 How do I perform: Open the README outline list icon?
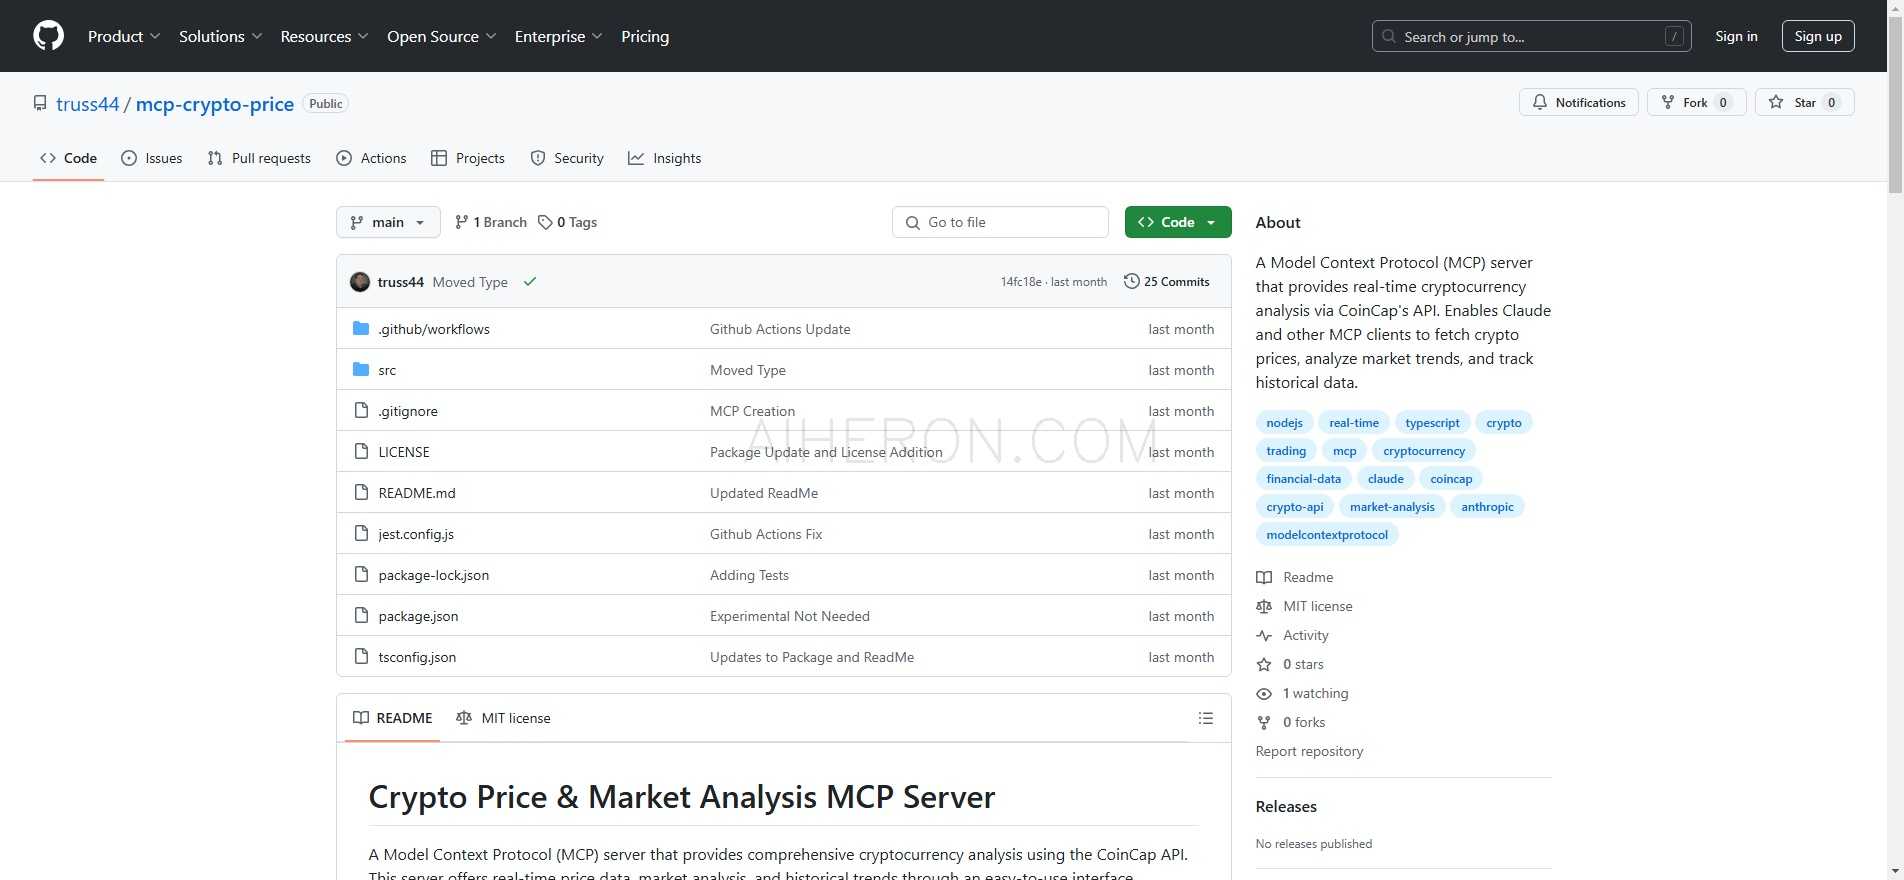(x=1206, y=718)
